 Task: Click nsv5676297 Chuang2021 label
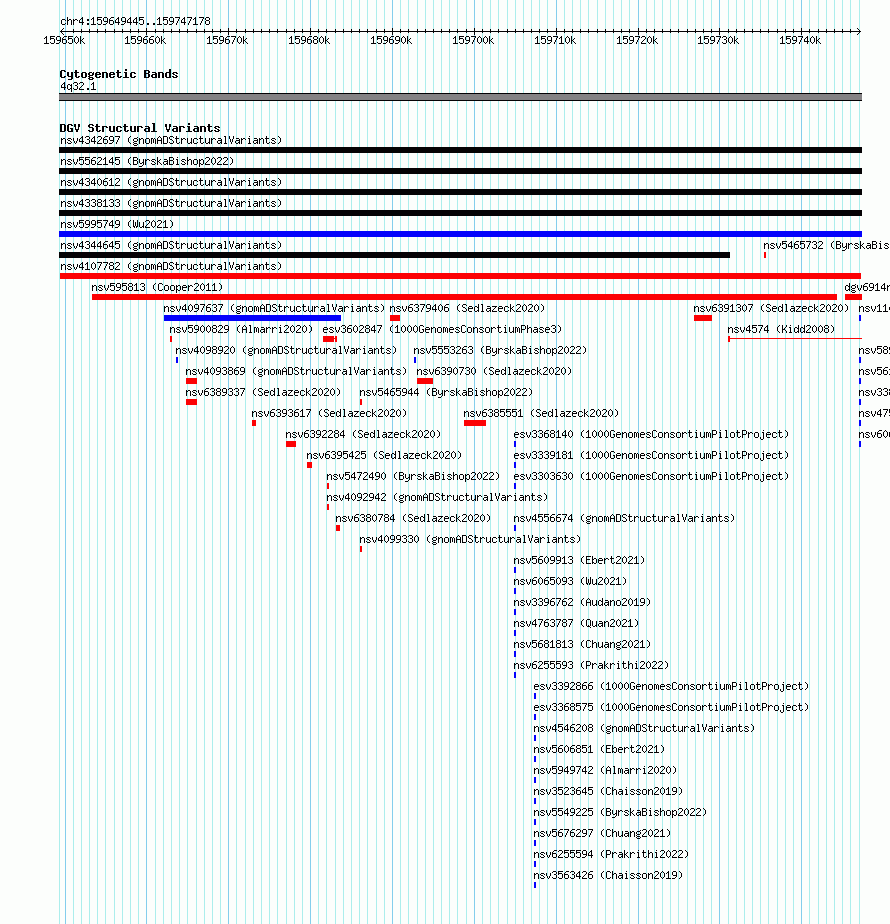(602, 833)
